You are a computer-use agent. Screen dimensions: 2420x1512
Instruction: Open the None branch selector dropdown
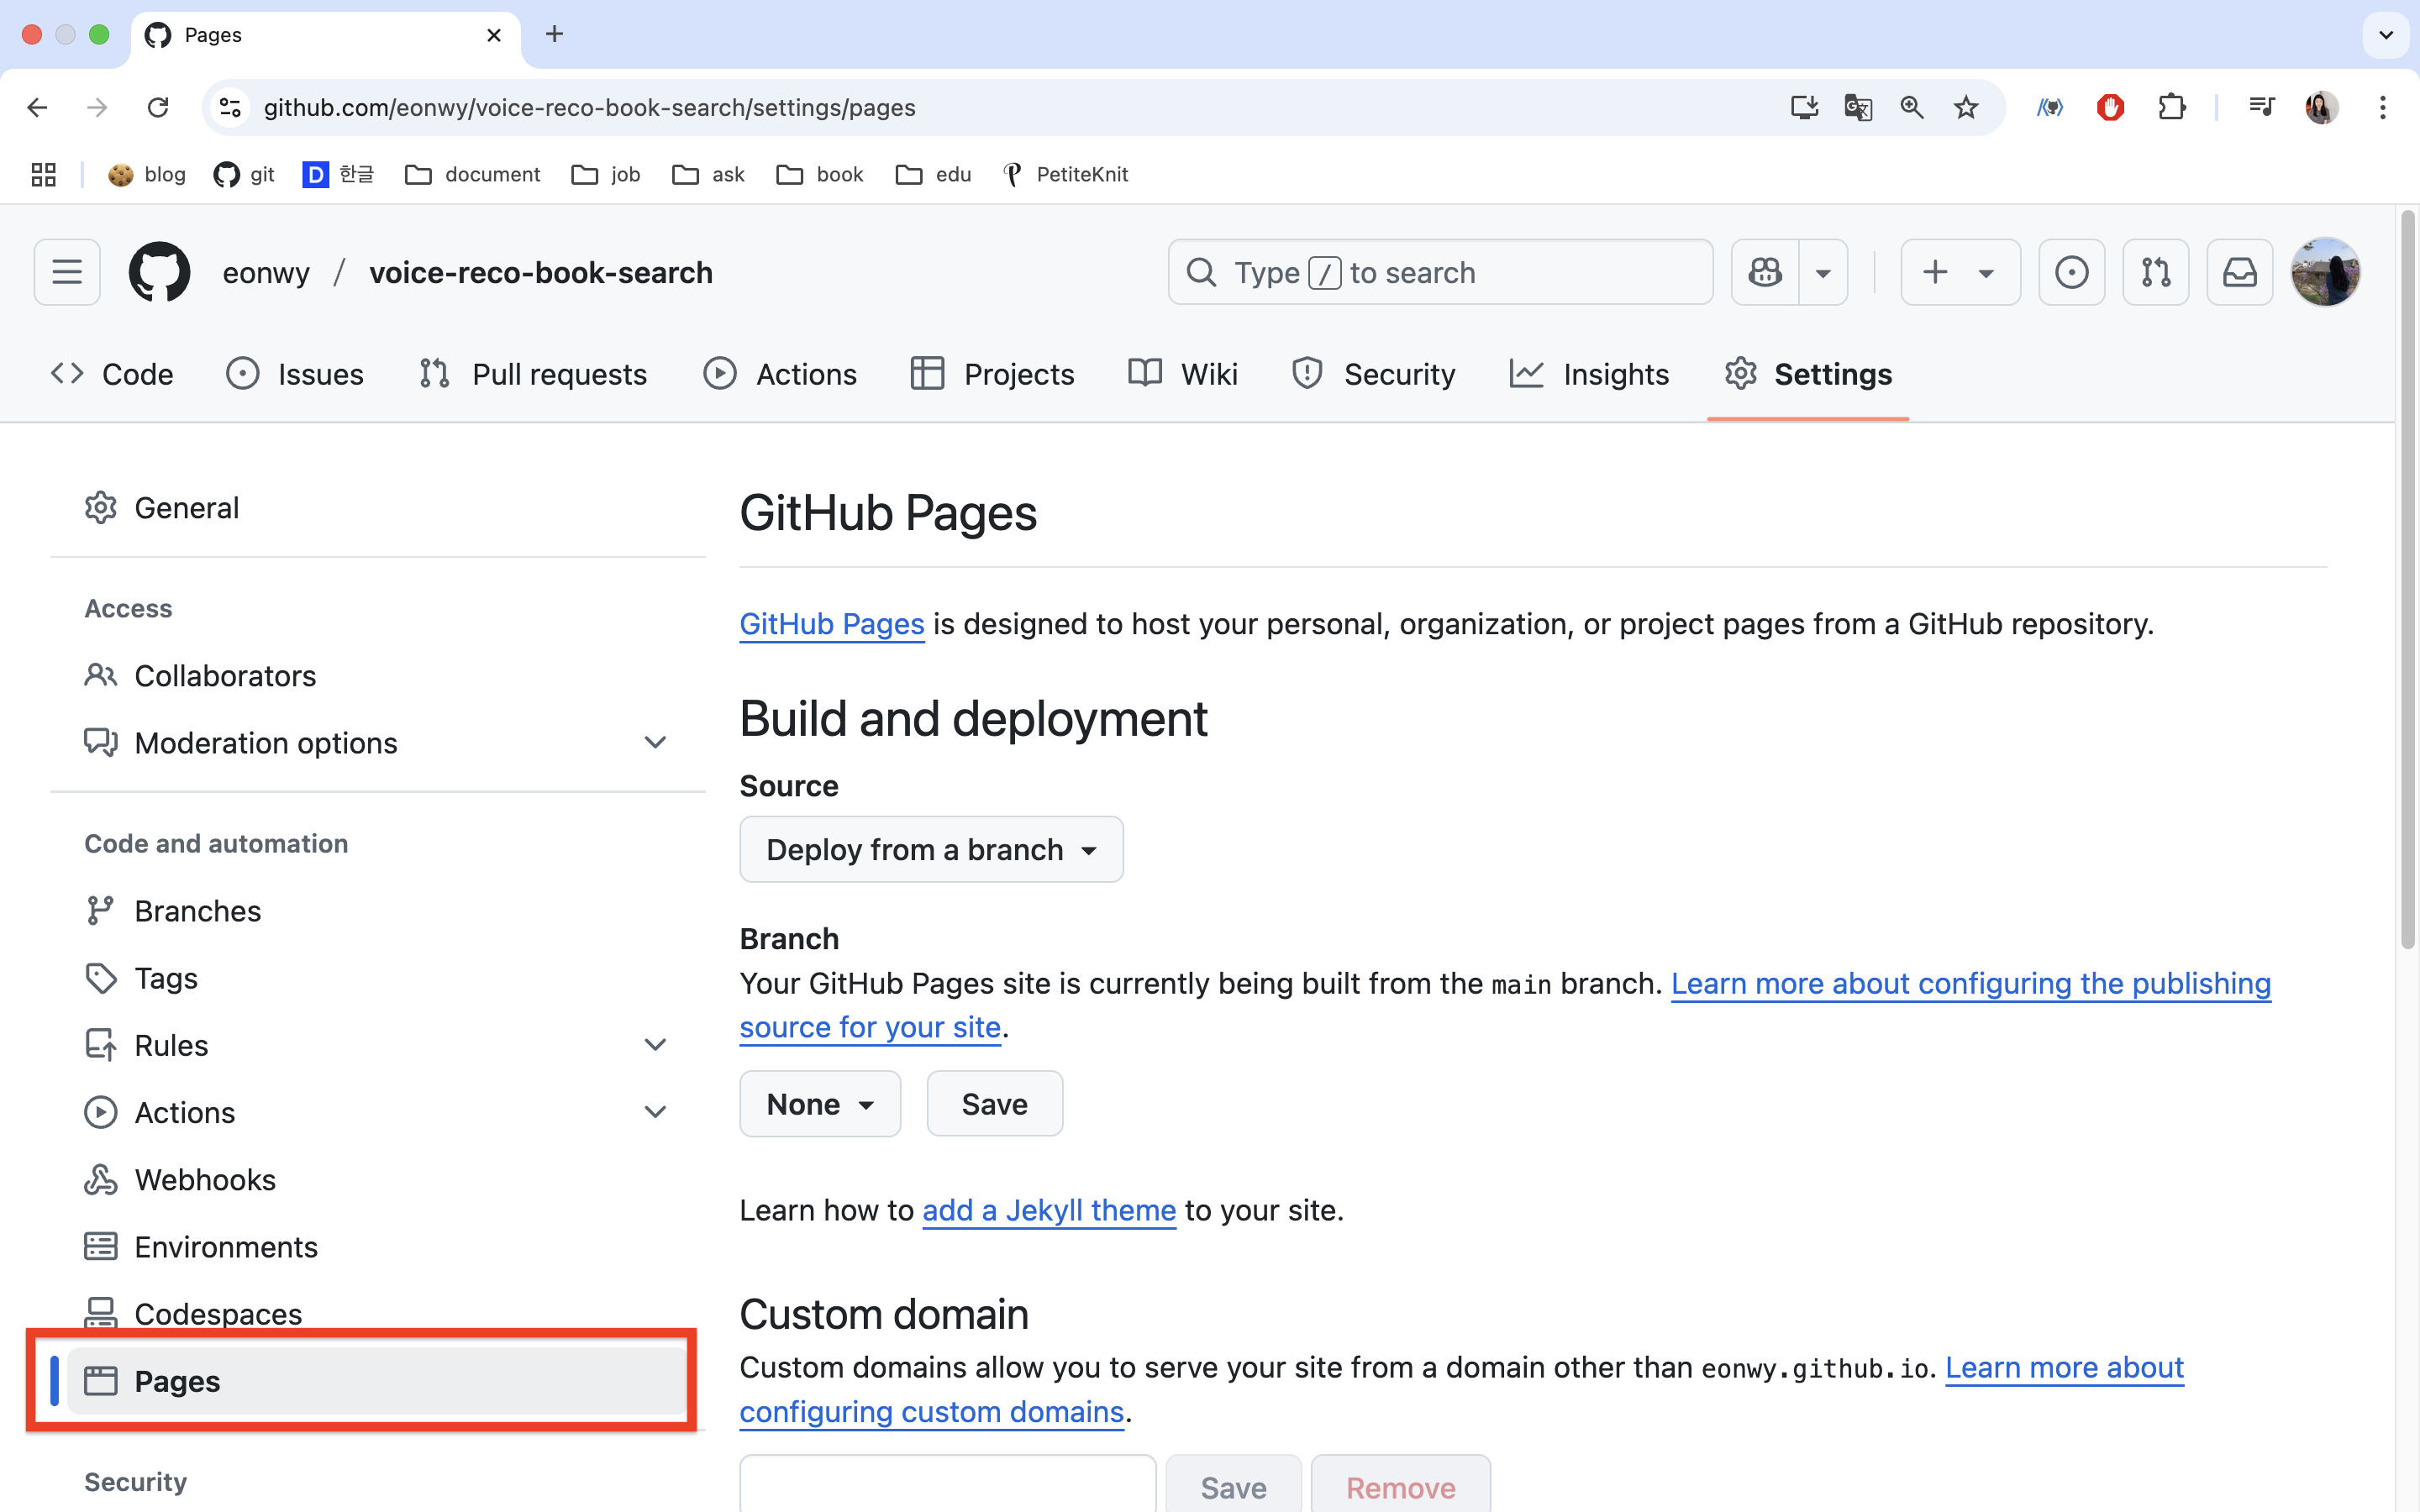click(x=819, y=1104)
